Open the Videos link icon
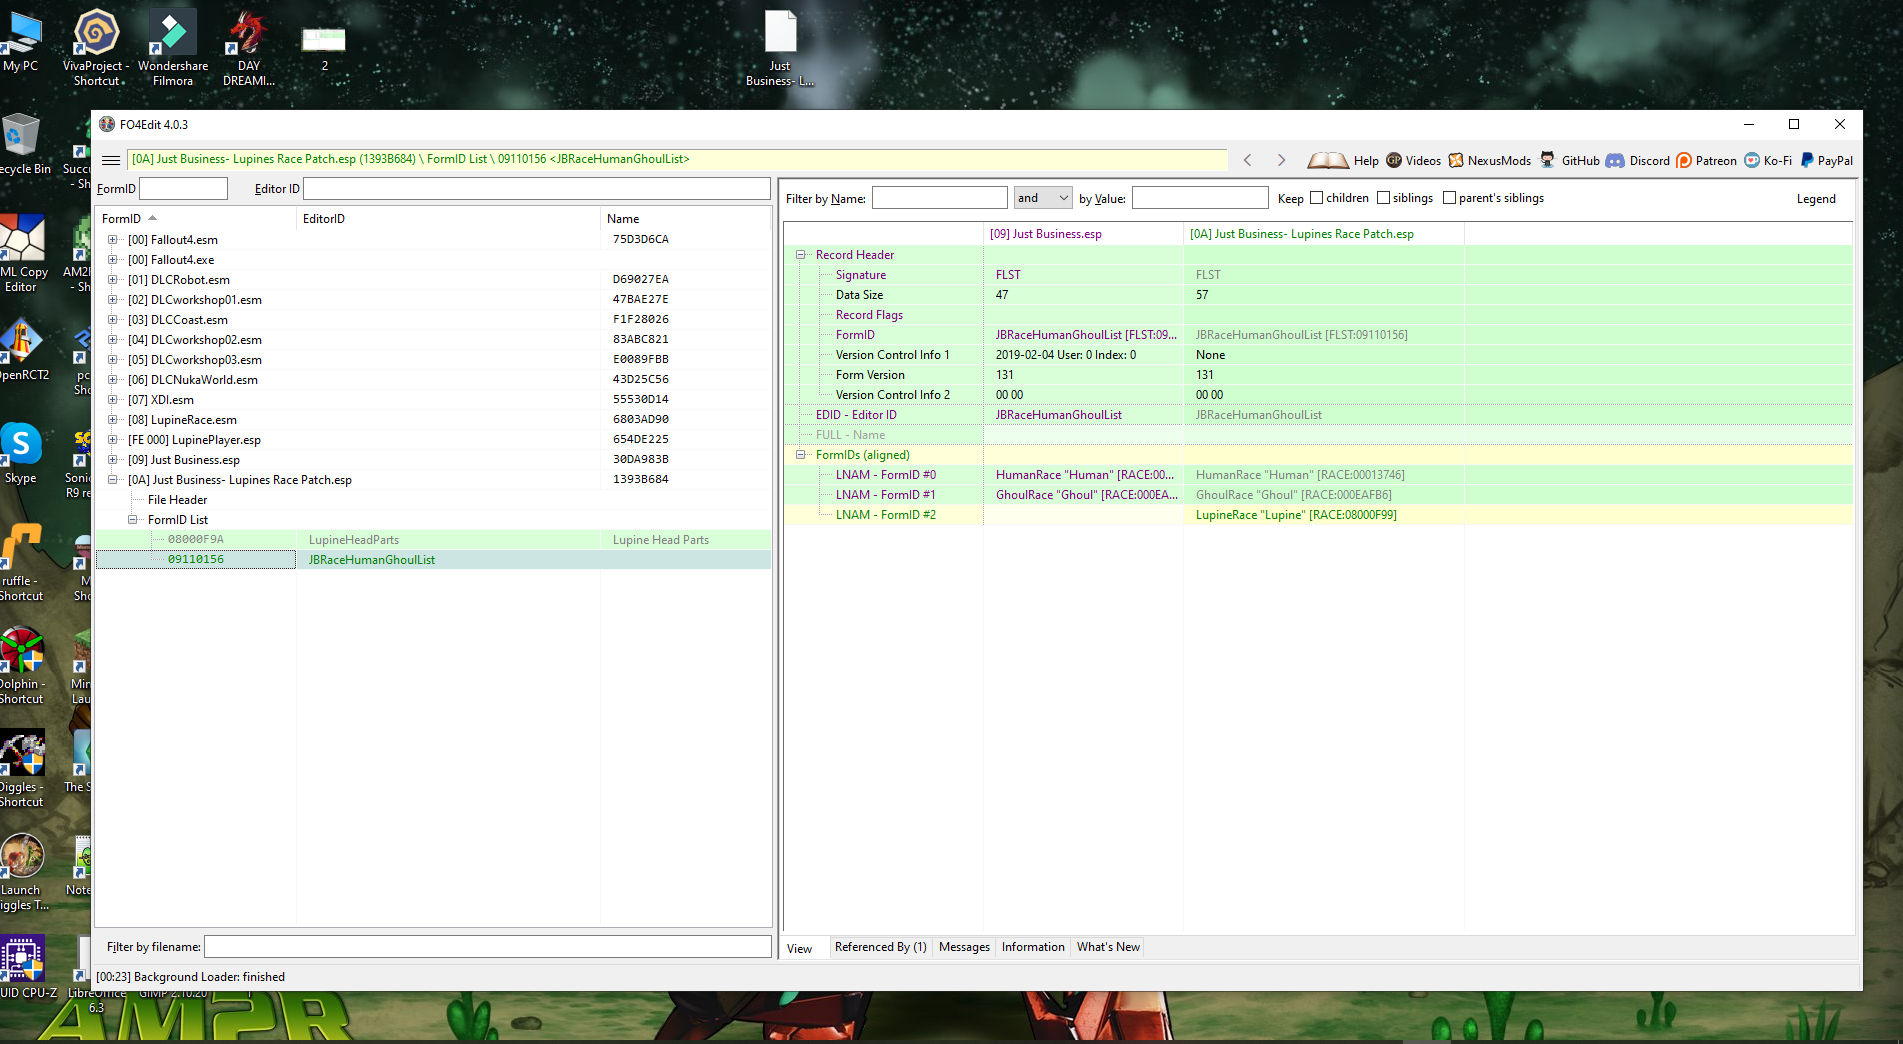The image size is (1903, 1044). pyautogui.click(x=1394, y=160)
